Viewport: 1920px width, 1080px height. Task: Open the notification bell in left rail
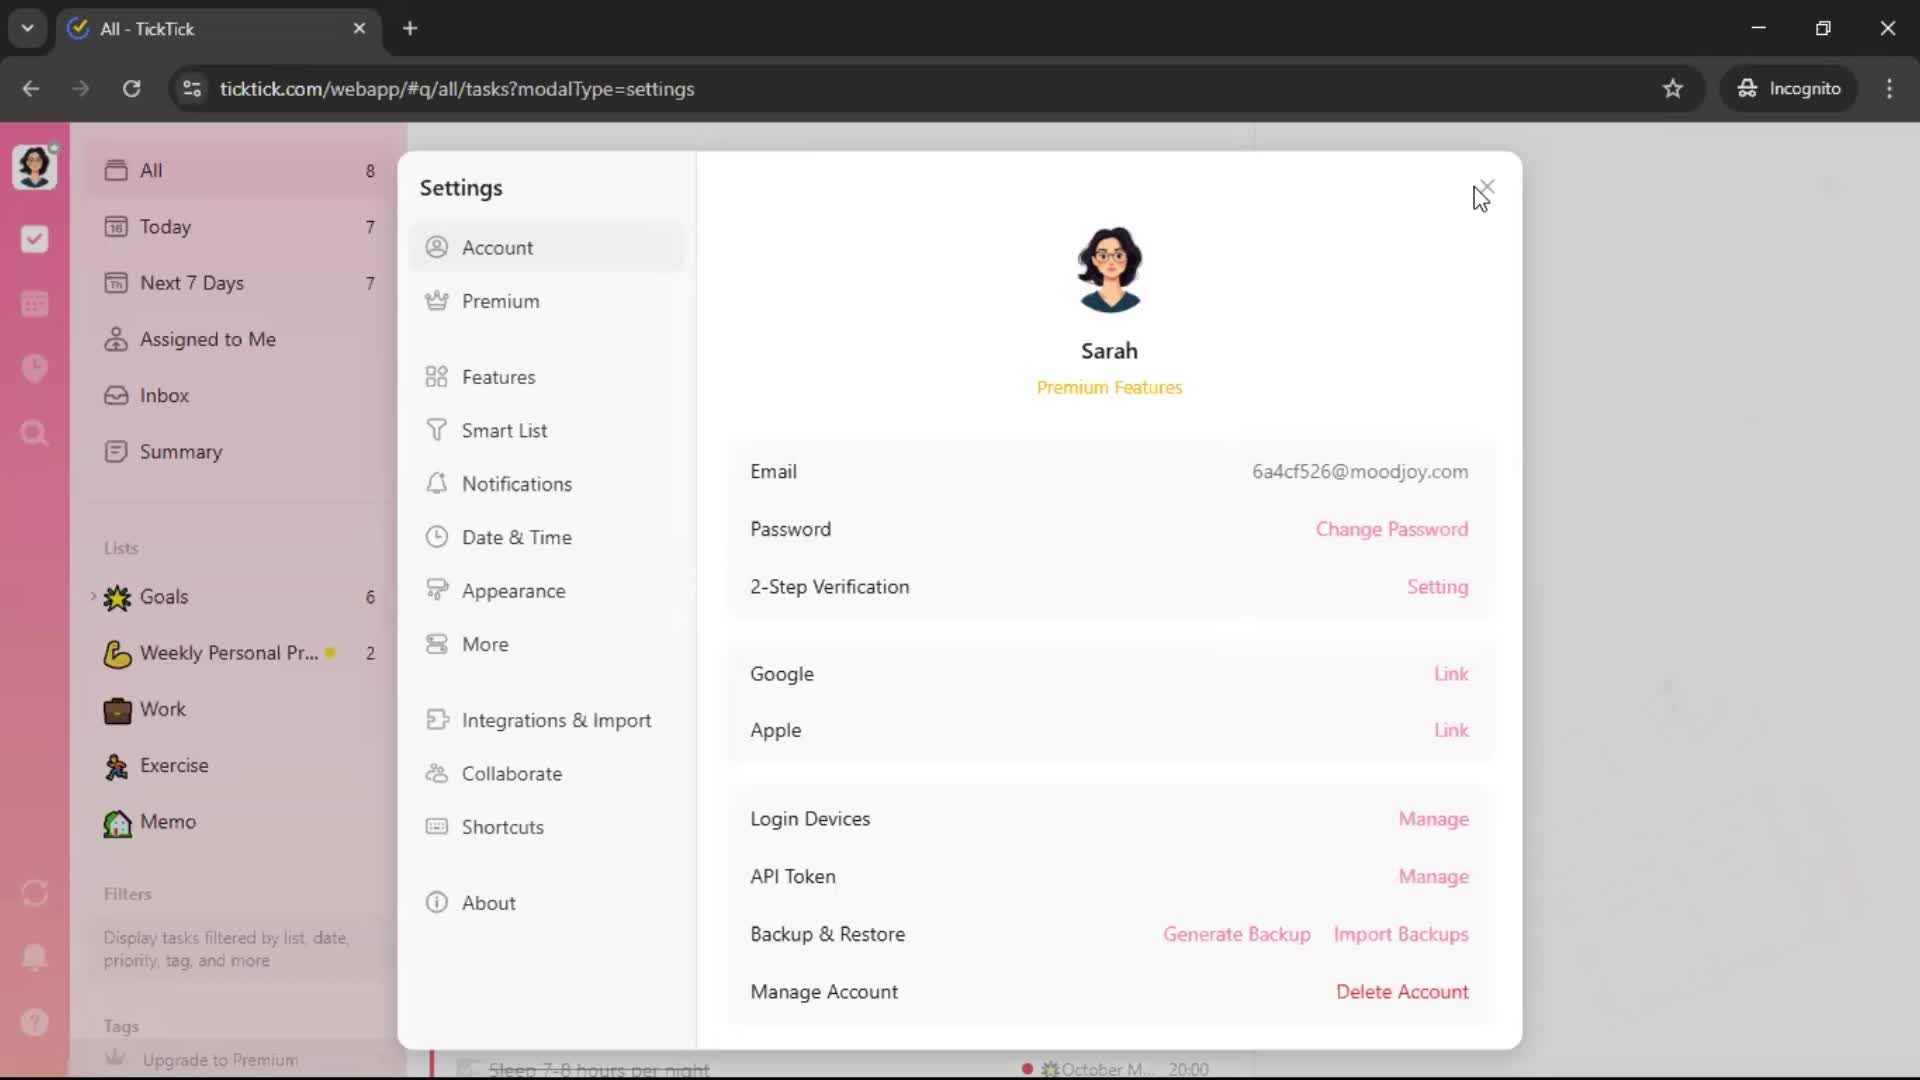[x=34, y=958]
